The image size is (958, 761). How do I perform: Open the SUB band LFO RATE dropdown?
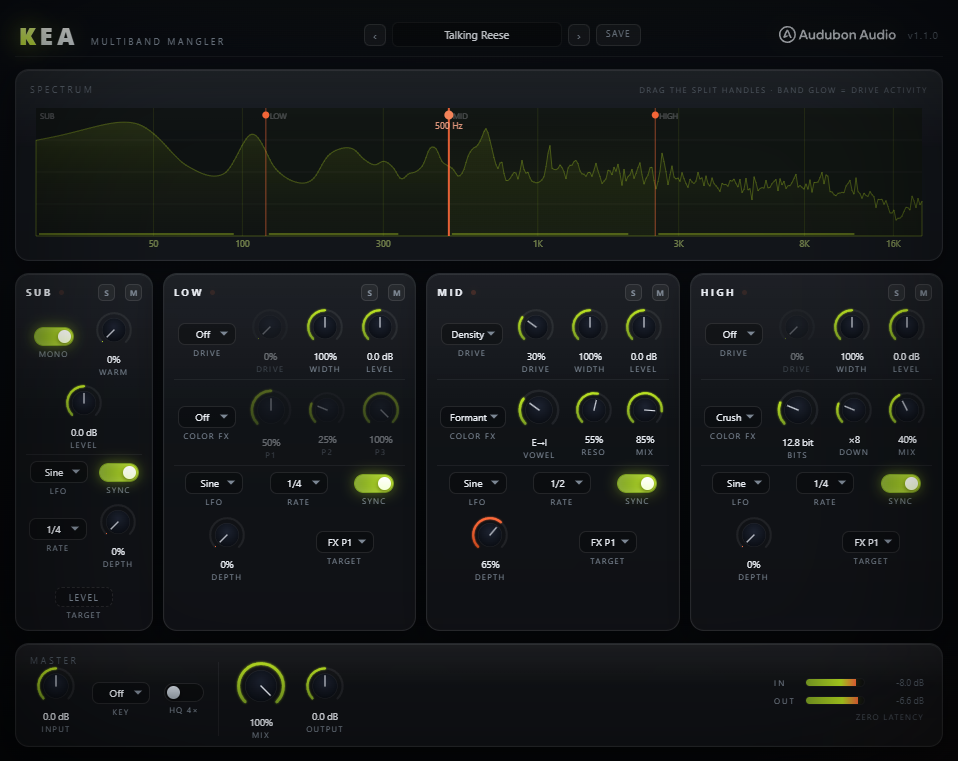58,529
